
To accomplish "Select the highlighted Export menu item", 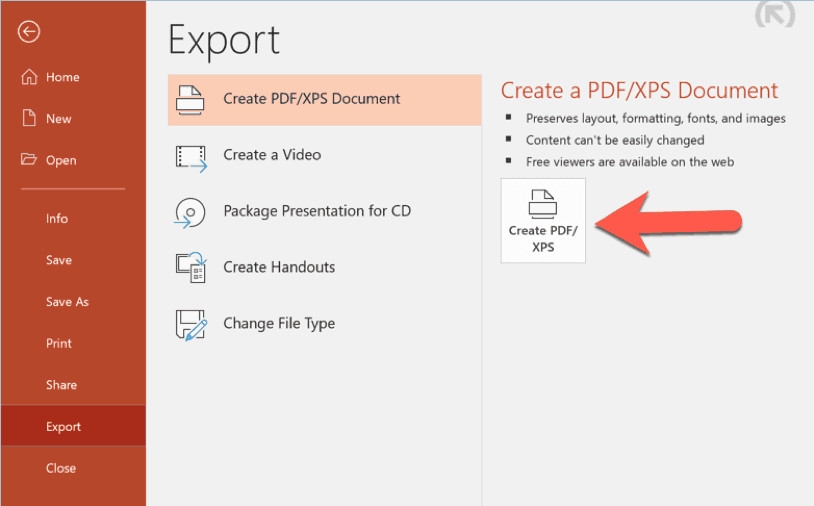I will tap(73, 426).
